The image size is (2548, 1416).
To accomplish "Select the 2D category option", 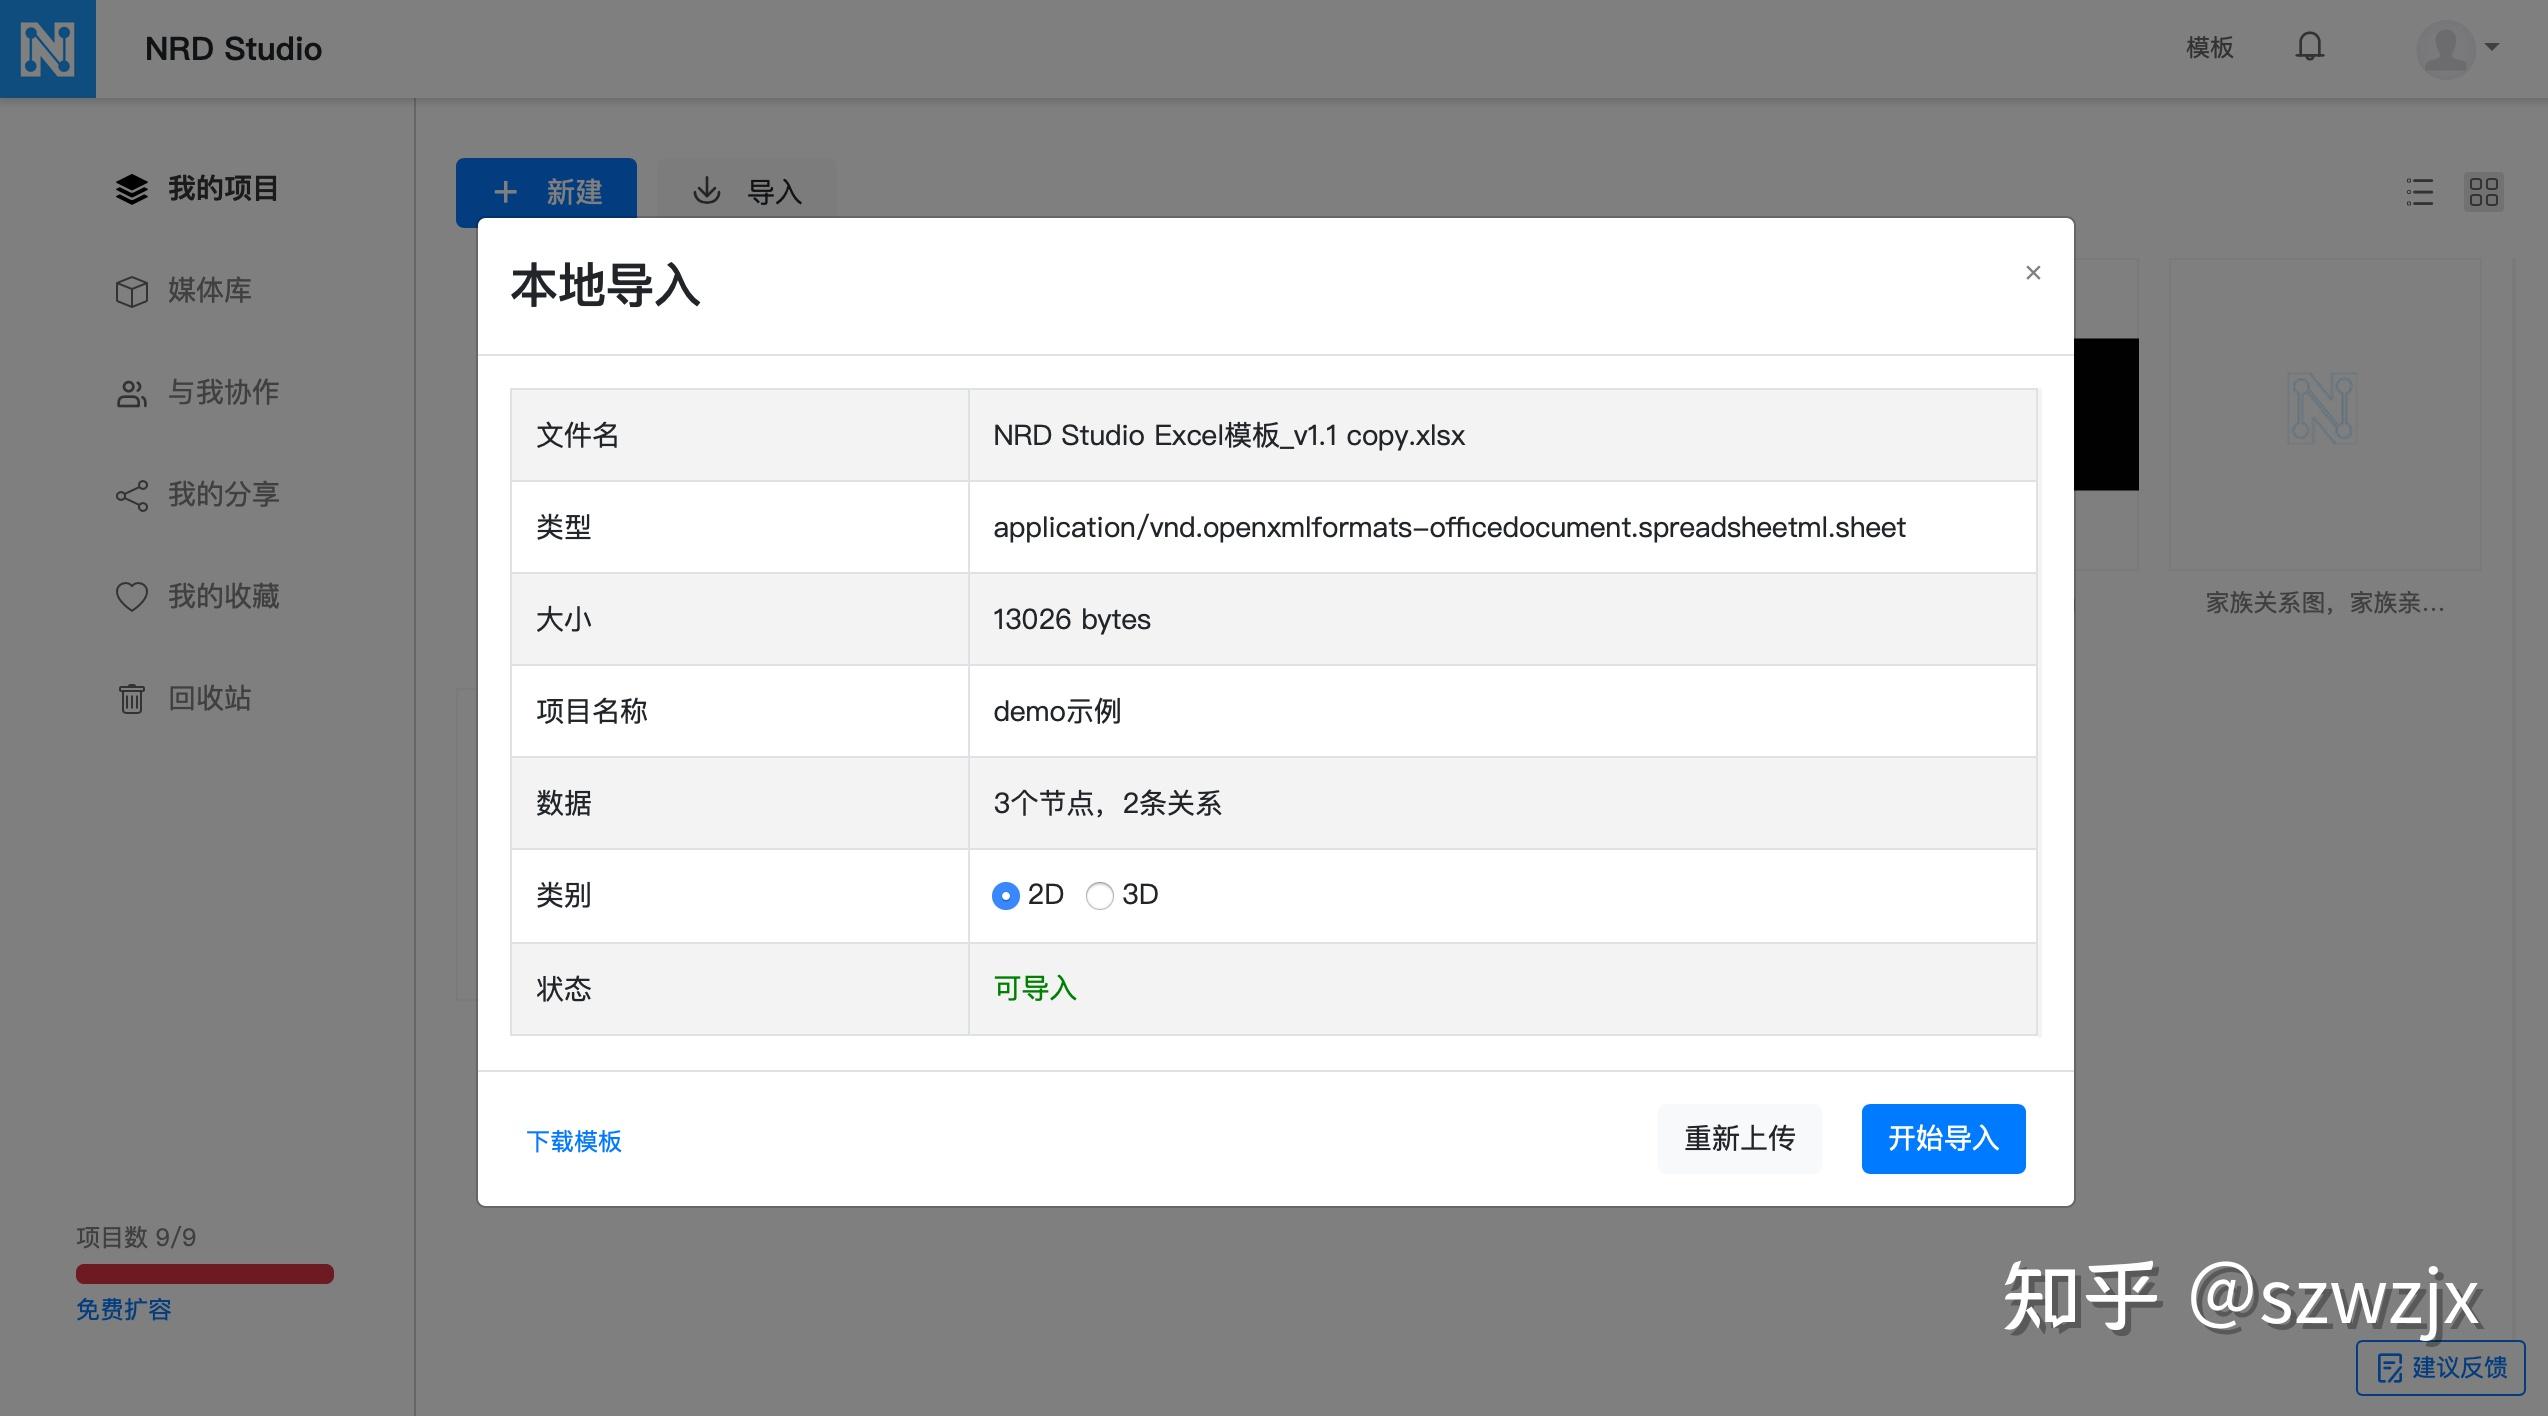I will coord(1005,896).
